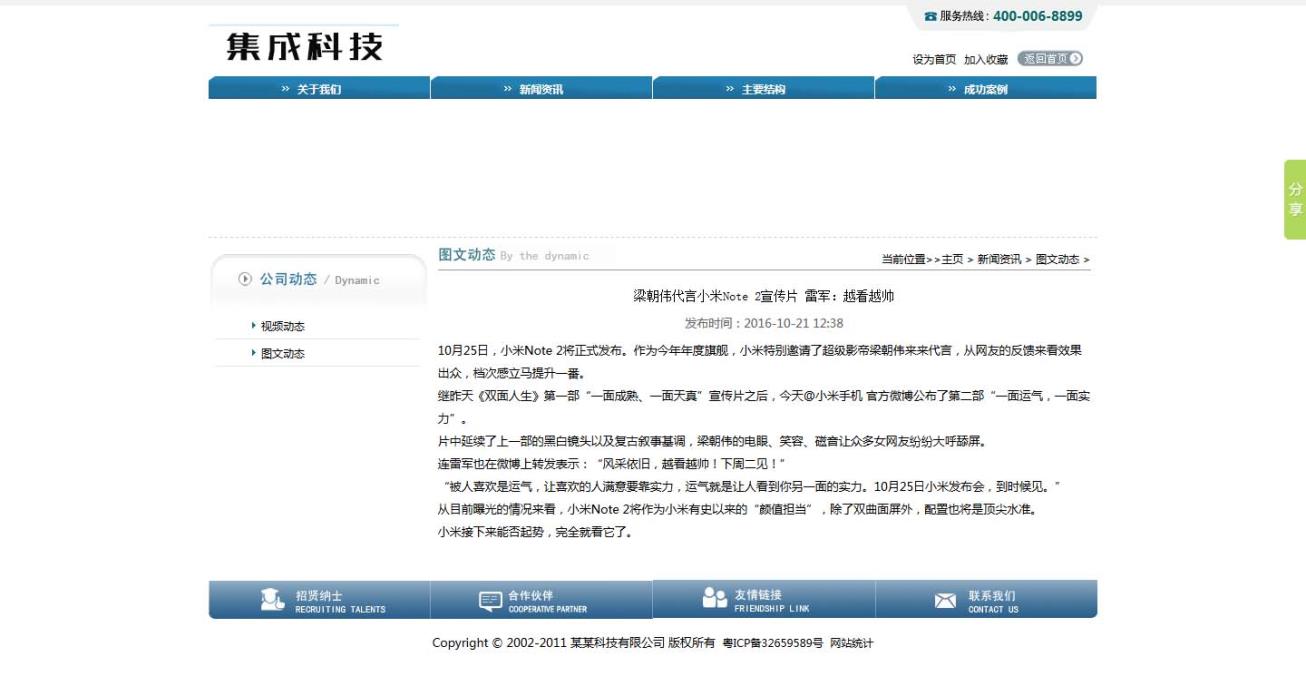The height and width of the screenshot is (696, 1306).
Task: Click the arrow icon on 返回首页 button
Action: [x=1075, y=59]
